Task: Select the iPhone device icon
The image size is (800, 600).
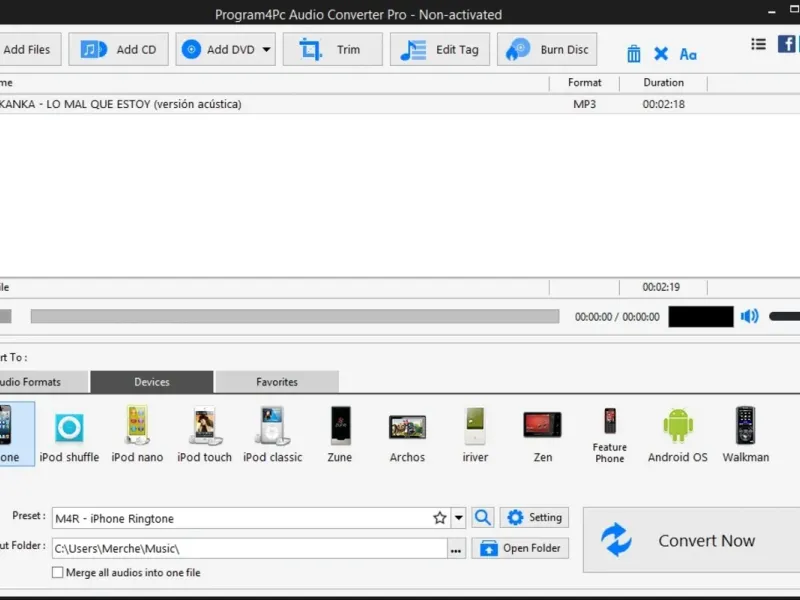Action: coord(15,434)
